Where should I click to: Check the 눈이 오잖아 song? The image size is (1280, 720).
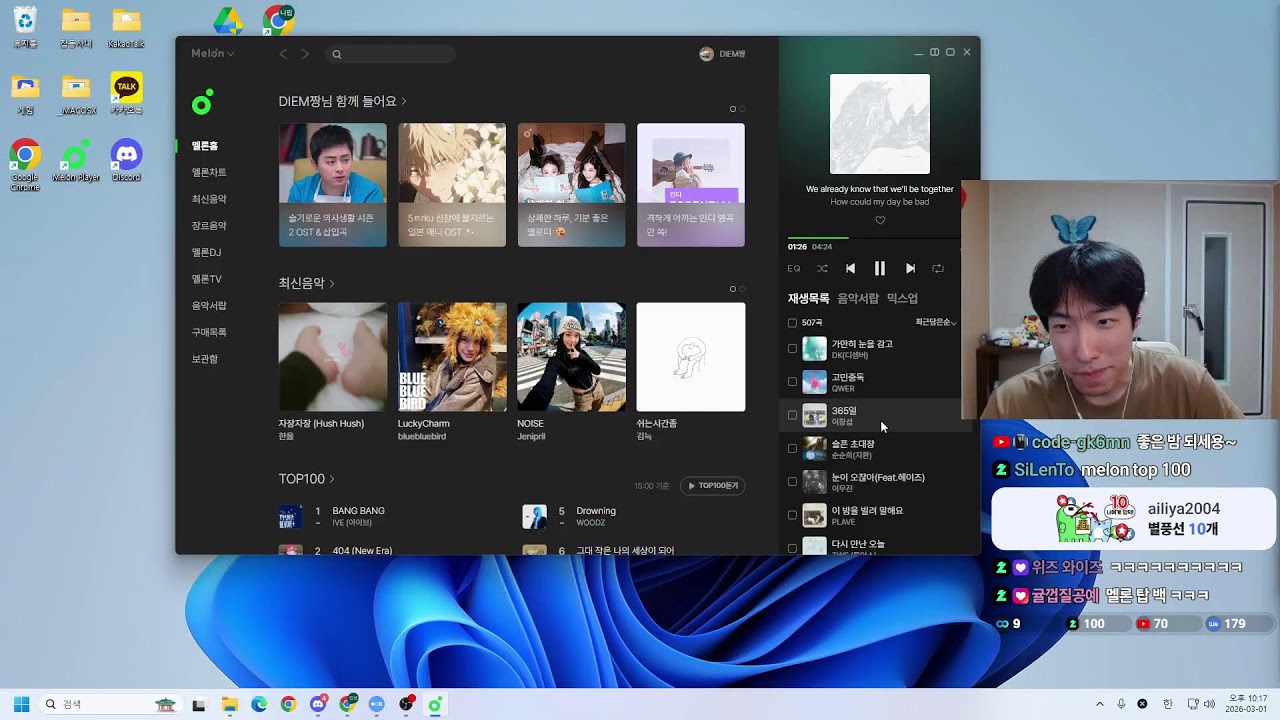click(792, 482)
